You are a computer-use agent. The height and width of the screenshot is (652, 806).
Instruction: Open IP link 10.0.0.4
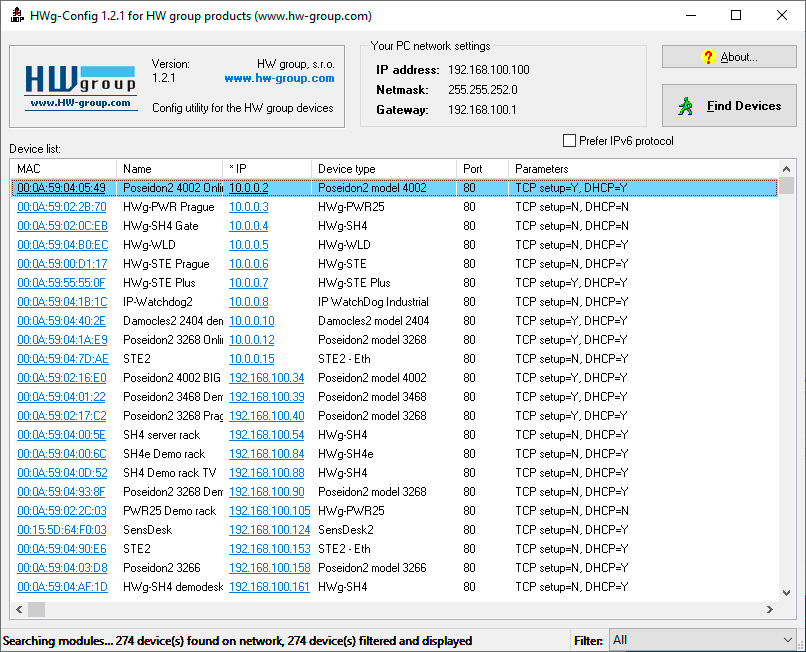click(249, 226)
